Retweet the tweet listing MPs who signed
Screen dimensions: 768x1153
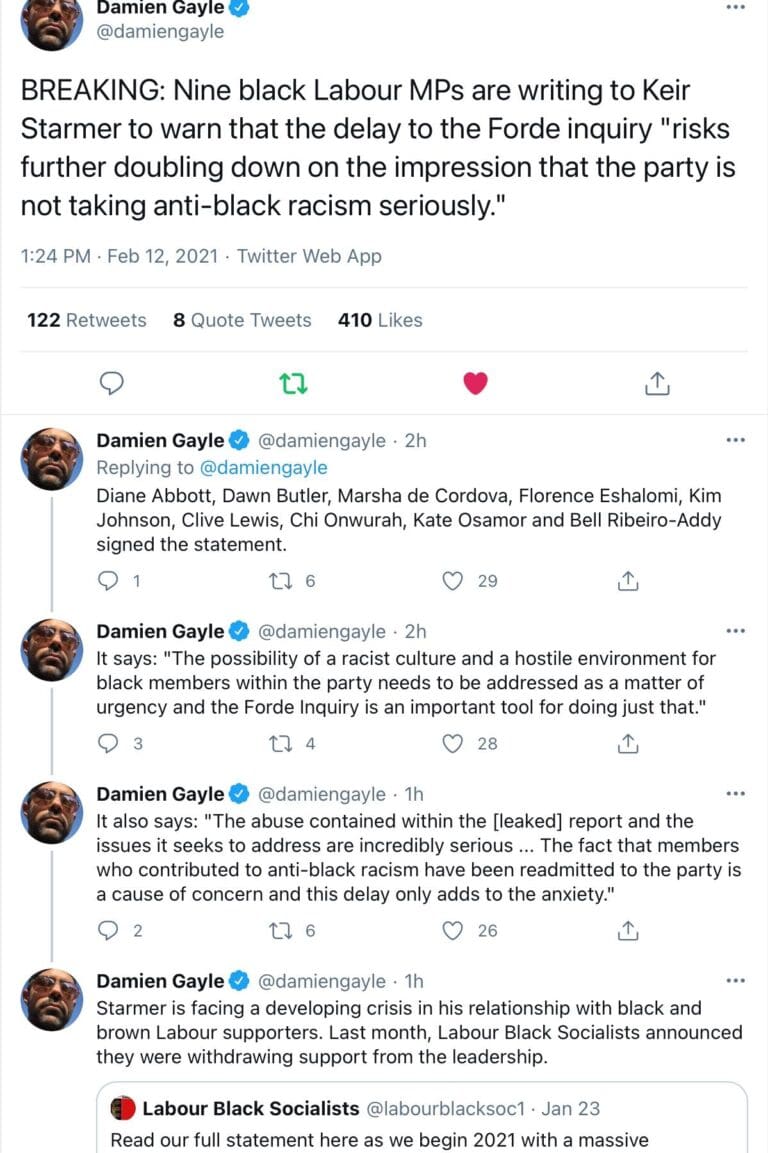(x=283, y=580)
